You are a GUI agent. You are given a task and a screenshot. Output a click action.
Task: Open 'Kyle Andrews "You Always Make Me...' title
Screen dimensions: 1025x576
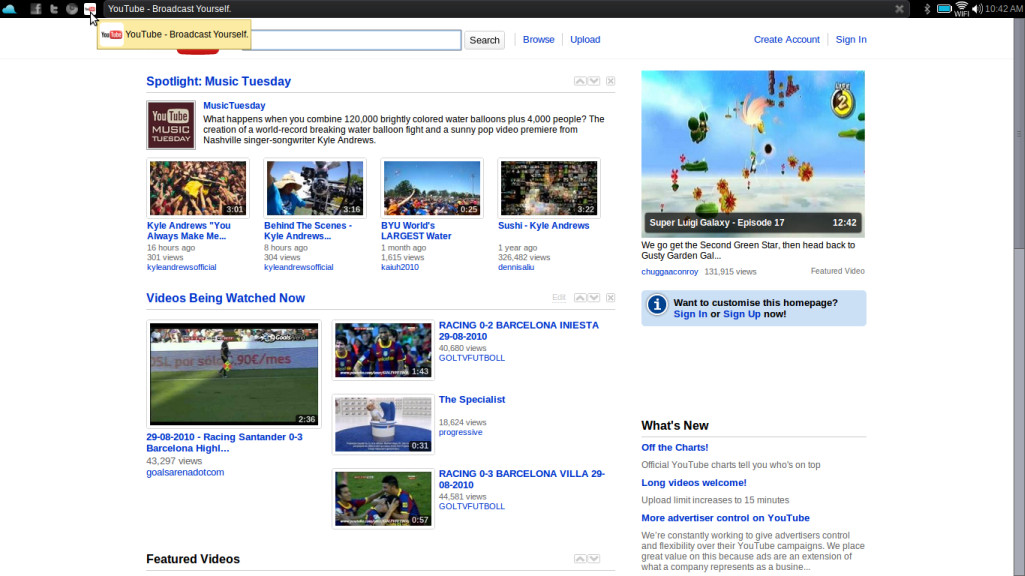click(189, 231)
